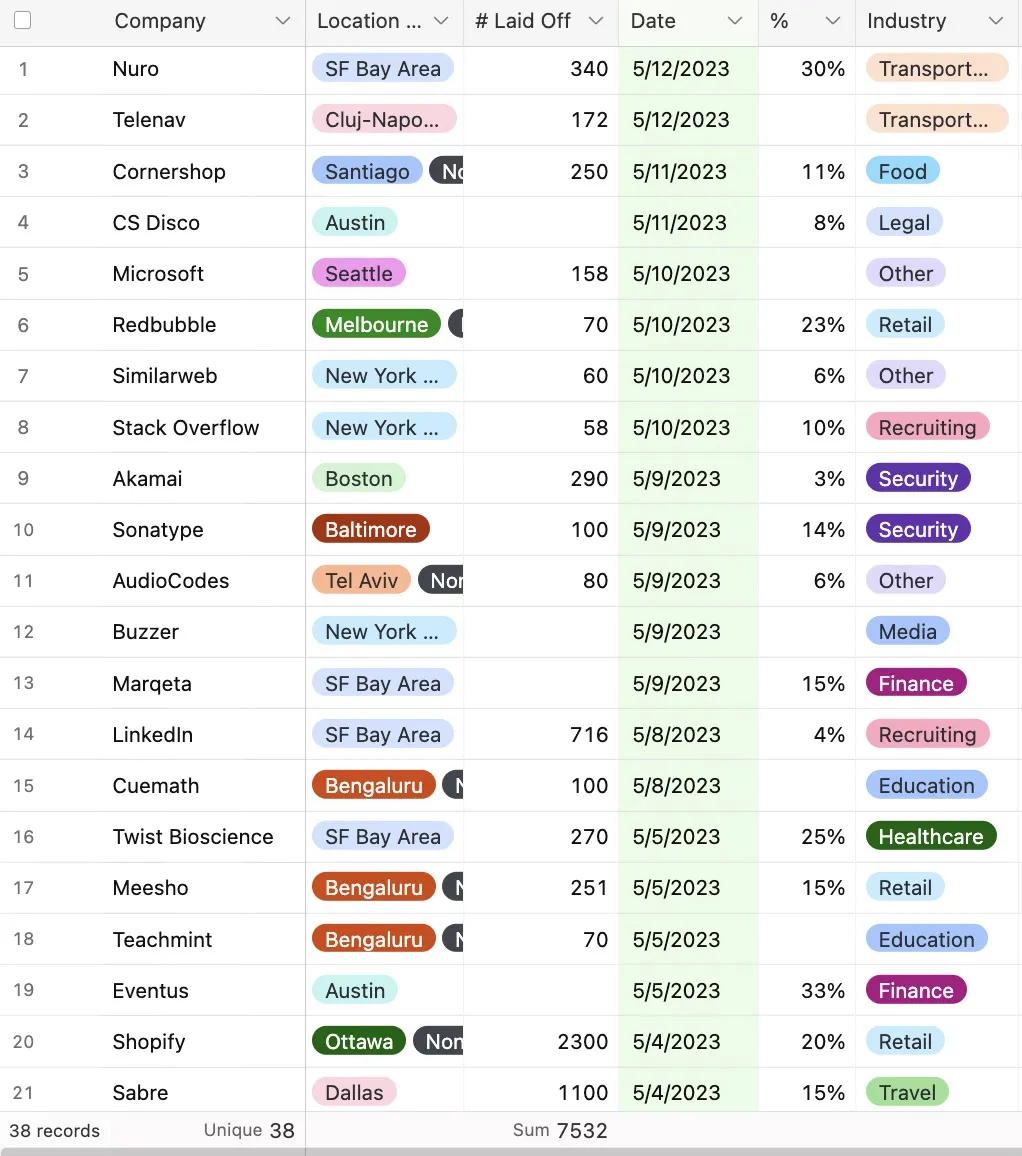Expand the Location column header chevron
Screen dimensions: 1022x1156
click(442, 21)
